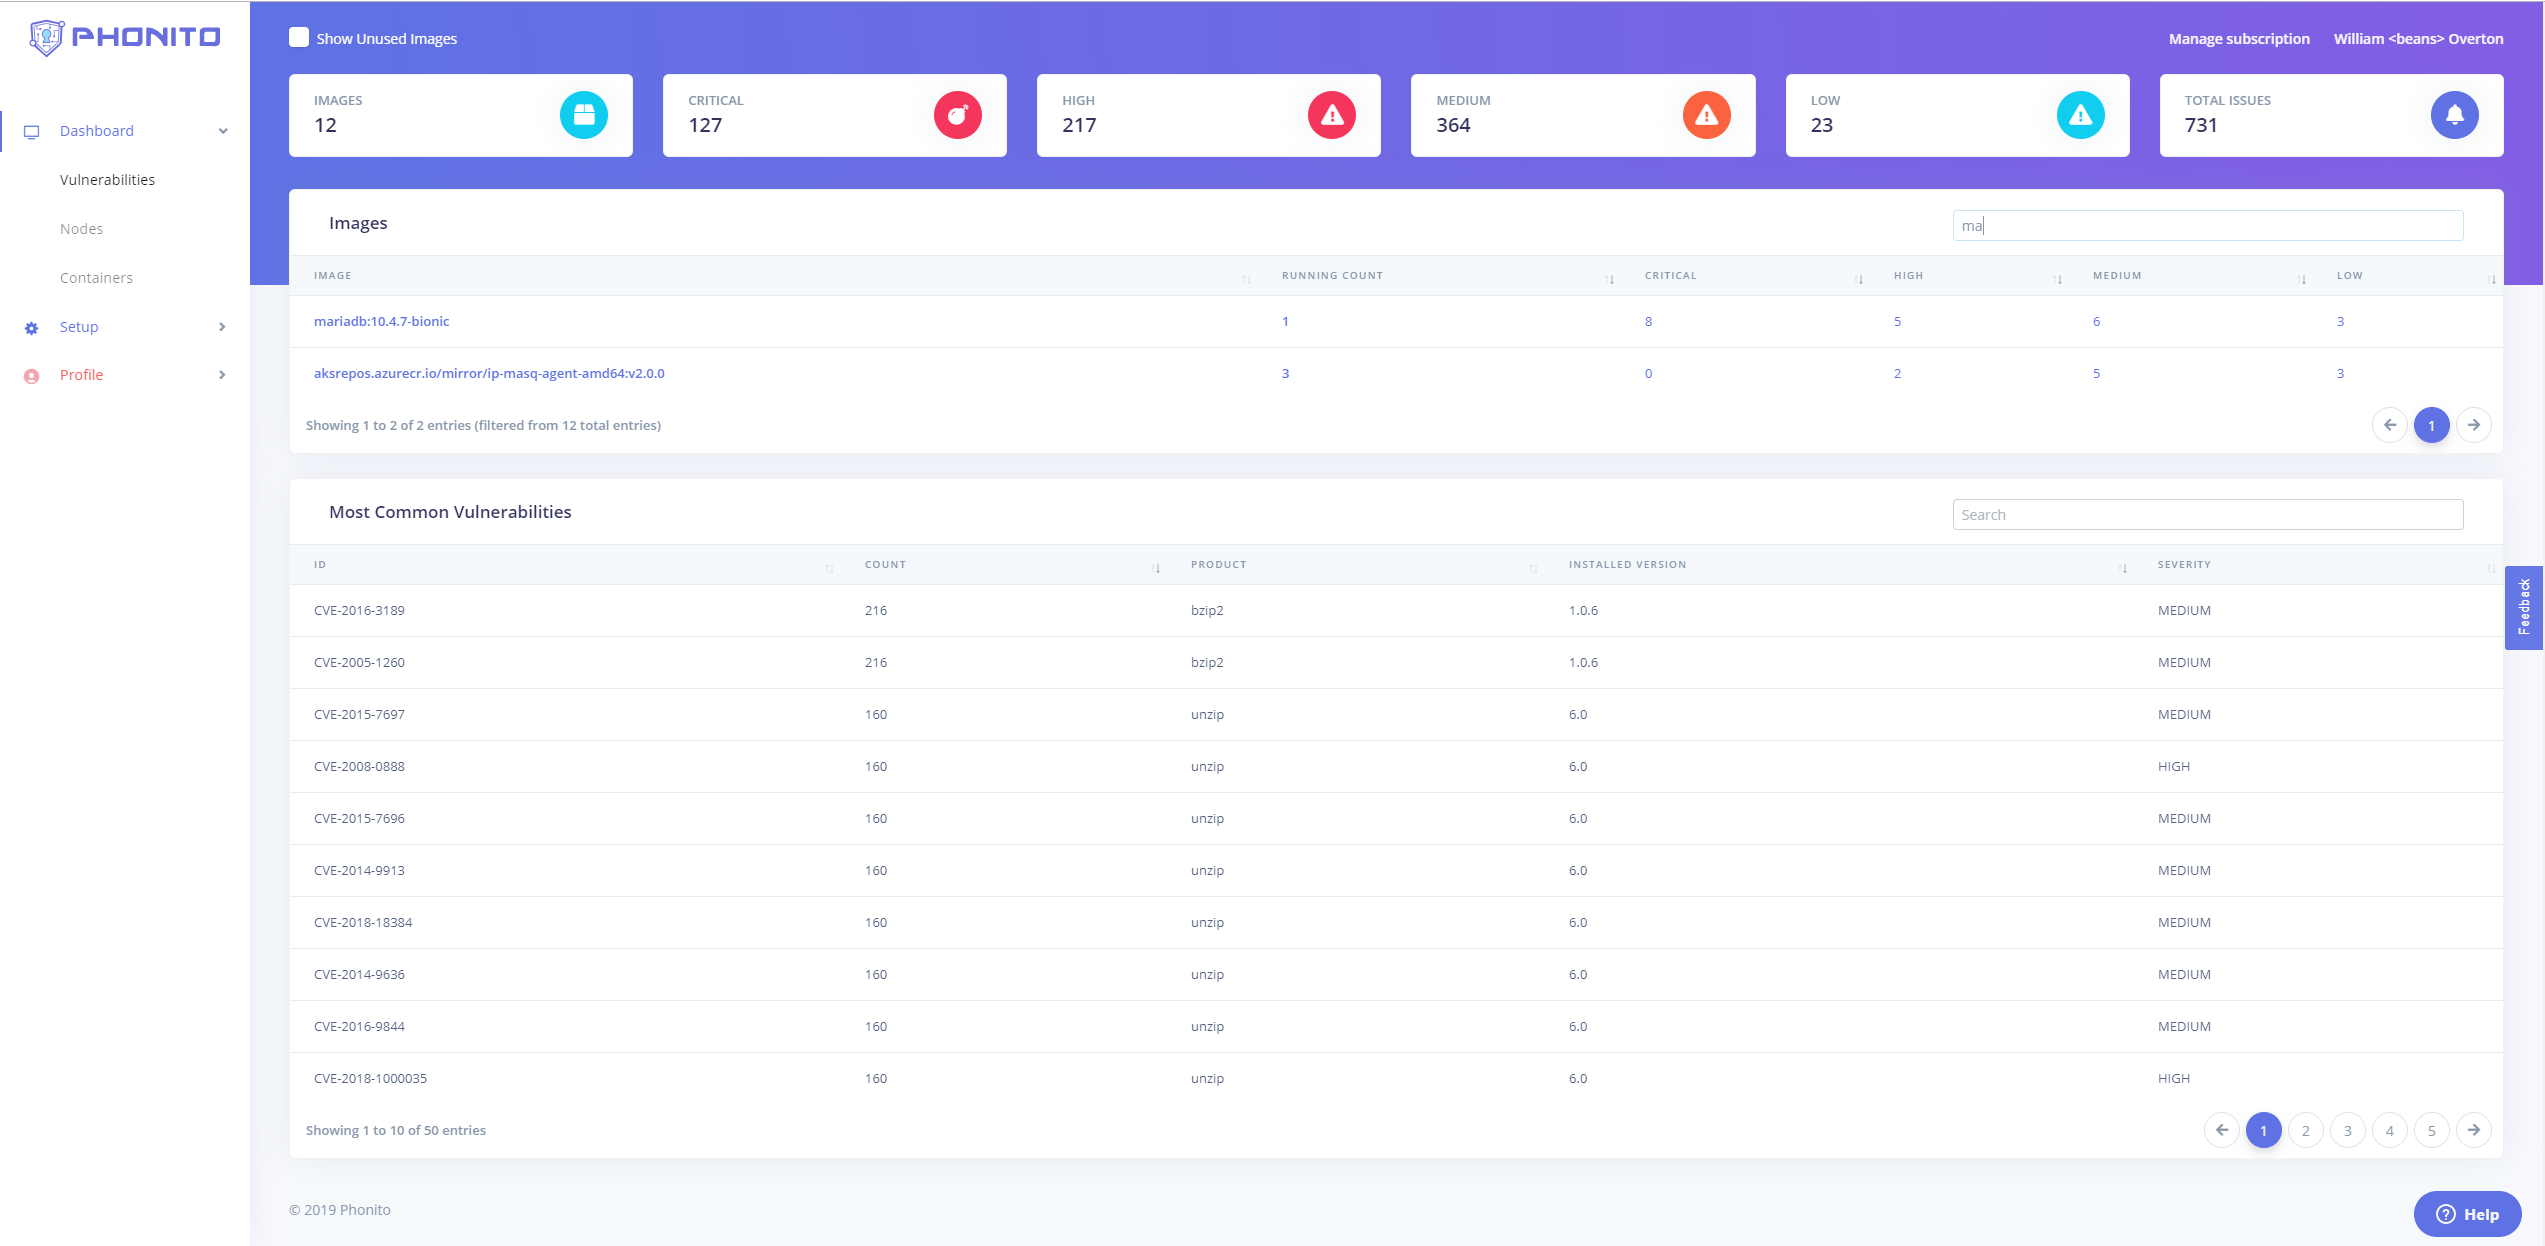Image resolution: width=2545 pixels, height=1246 pixels.
Task: Open Containers in the sidebar
Action: coord(96,278)
